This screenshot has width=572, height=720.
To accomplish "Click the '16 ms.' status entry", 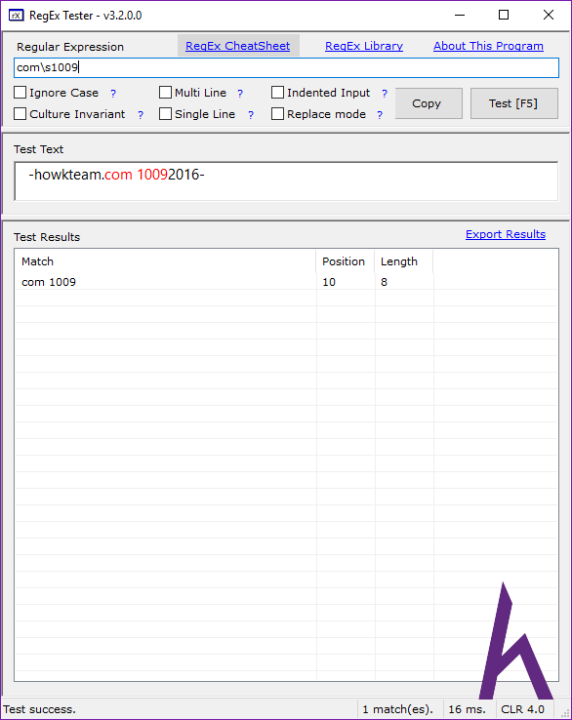I will (467, 709).
